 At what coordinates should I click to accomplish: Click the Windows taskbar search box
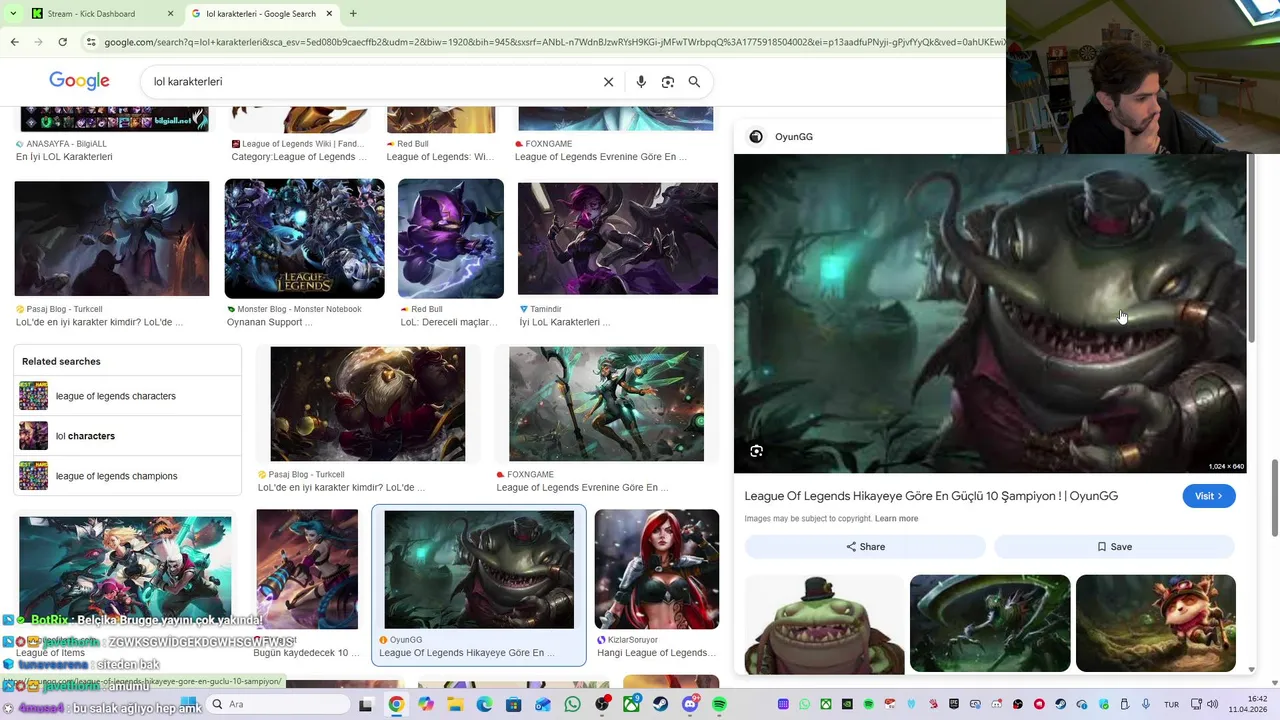pyautogui.click(x=280, y=704)
